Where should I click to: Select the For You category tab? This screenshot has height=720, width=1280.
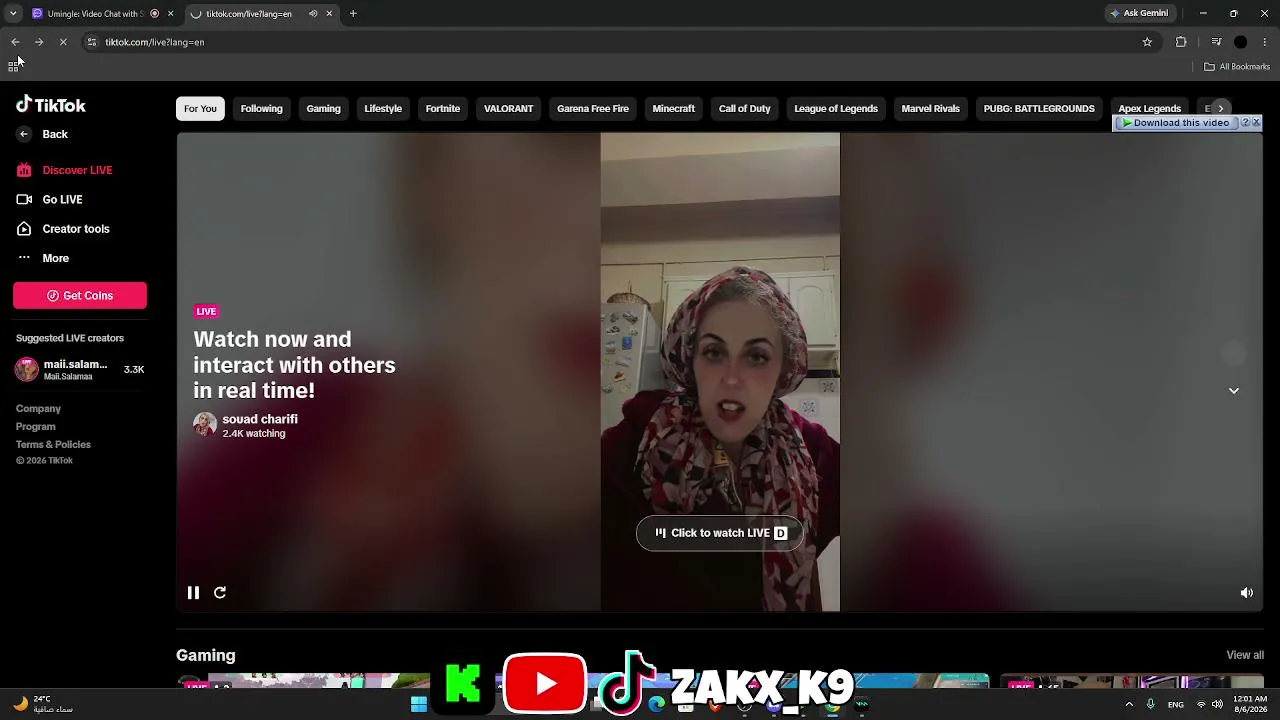pyautogui.click(x=200, y=109)
